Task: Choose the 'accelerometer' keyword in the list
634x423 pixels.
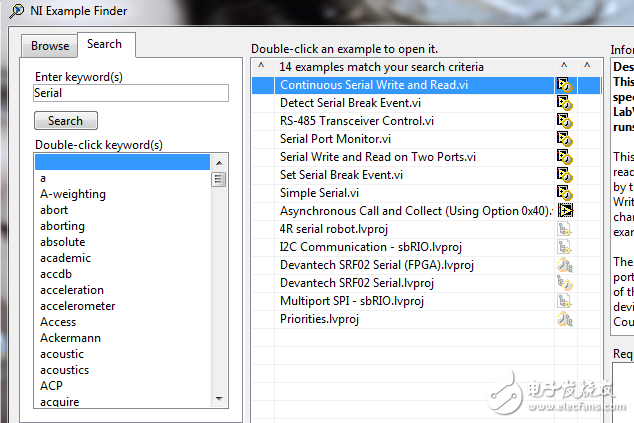Action: pyautogui.click(x=77, y=306)
